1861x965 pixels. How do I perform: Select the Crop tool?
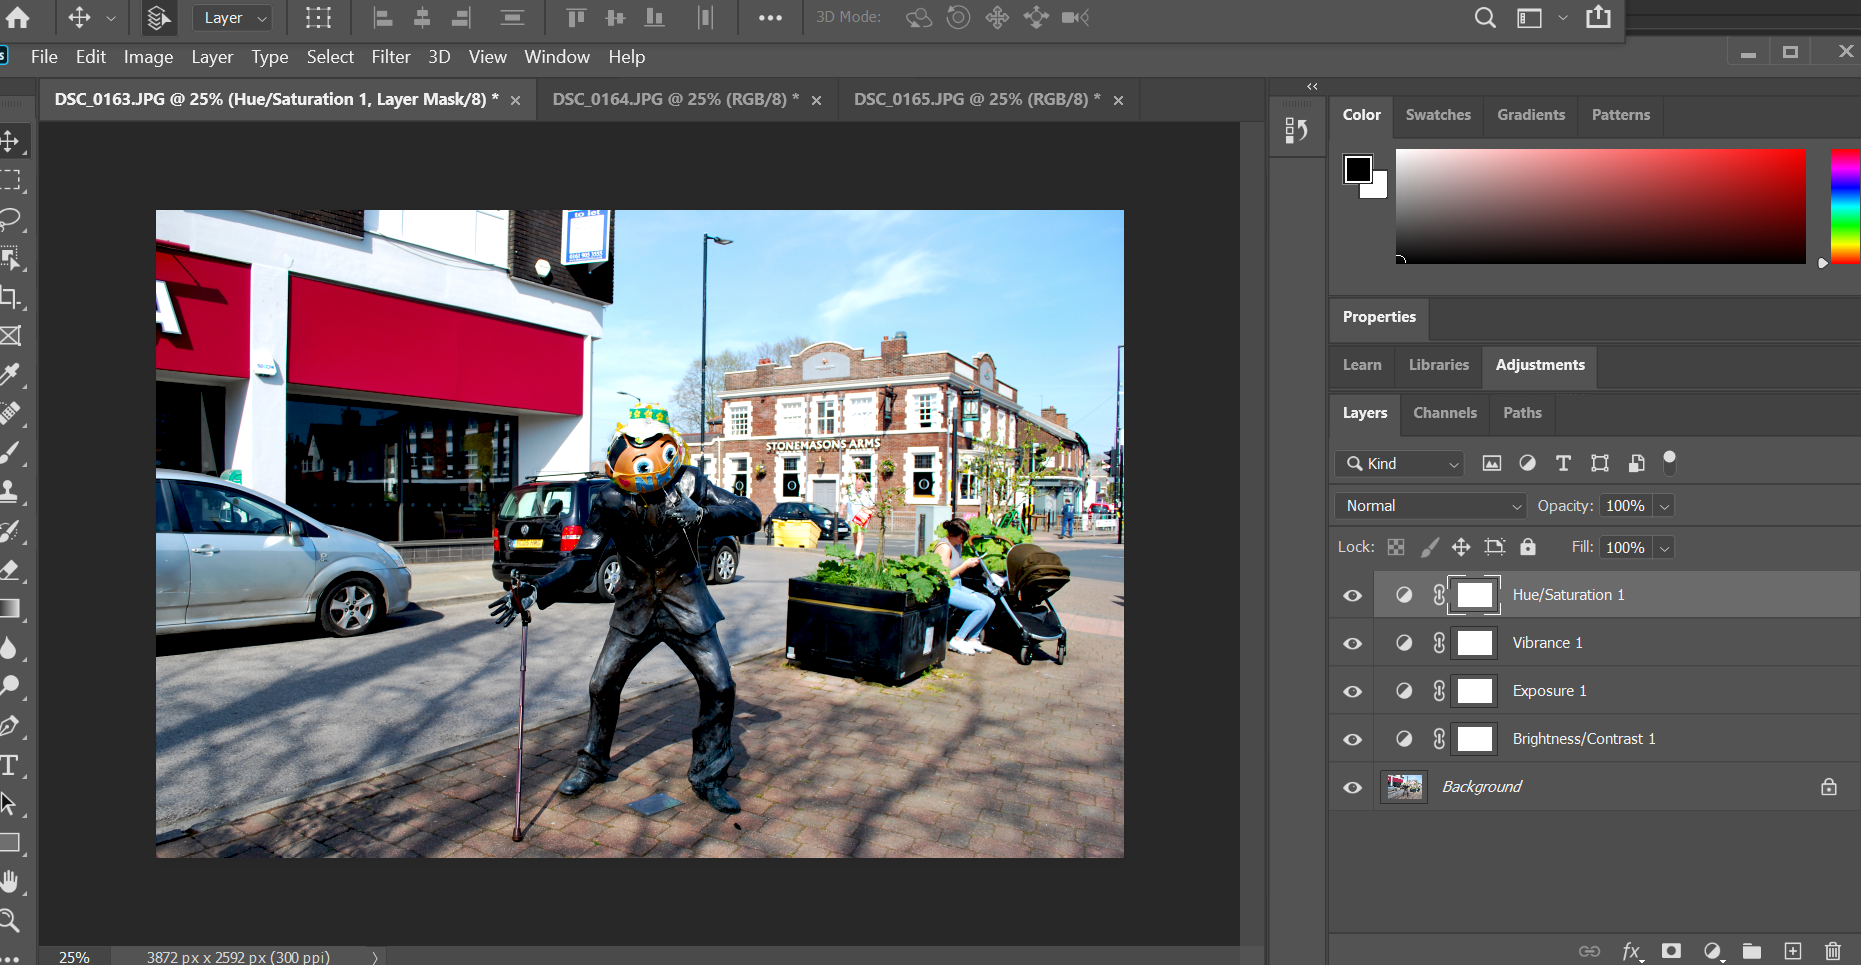point(10,297)
